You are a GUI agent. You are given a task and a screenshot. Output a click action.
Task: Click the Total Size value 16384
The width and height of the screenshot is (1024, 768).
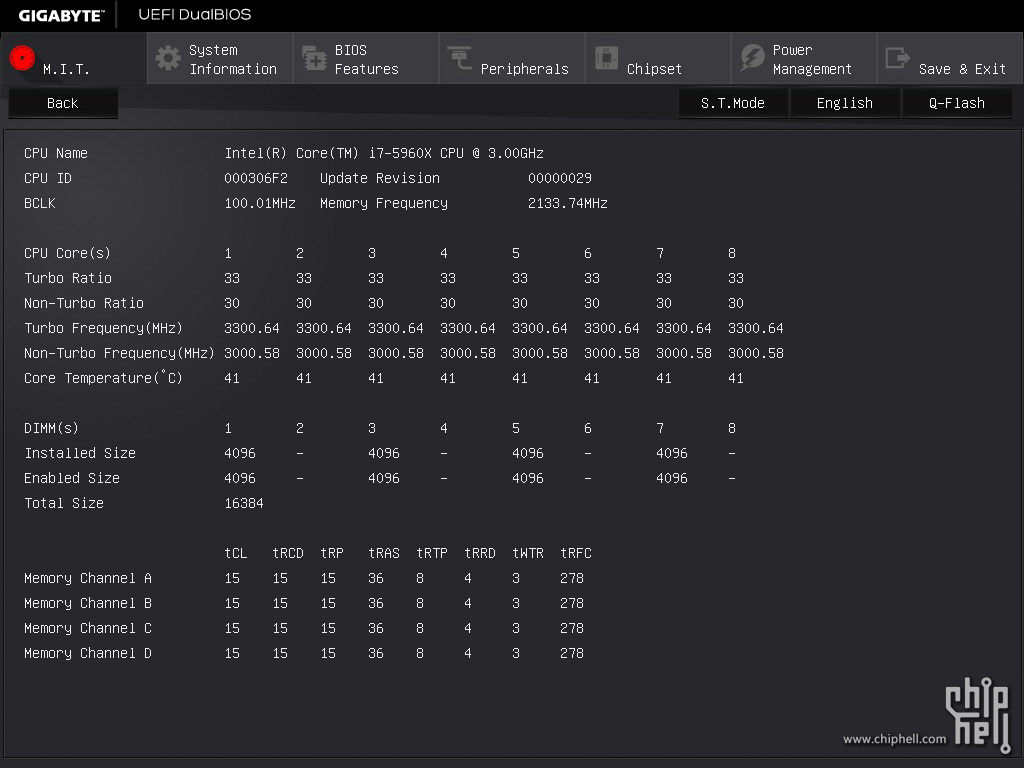pos(244,504)
